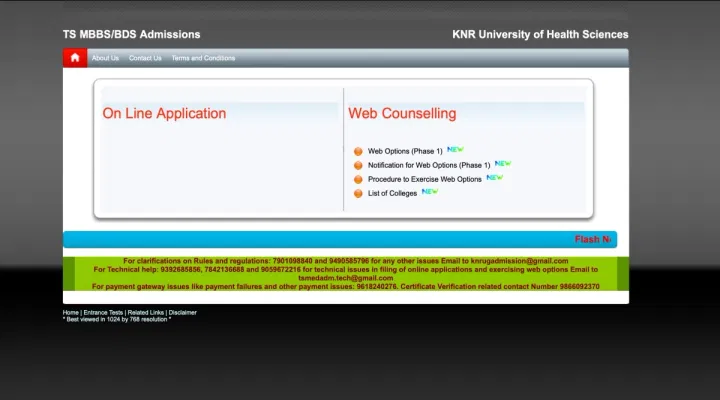Select Terms and Conditions in navbar

(203, 58)
